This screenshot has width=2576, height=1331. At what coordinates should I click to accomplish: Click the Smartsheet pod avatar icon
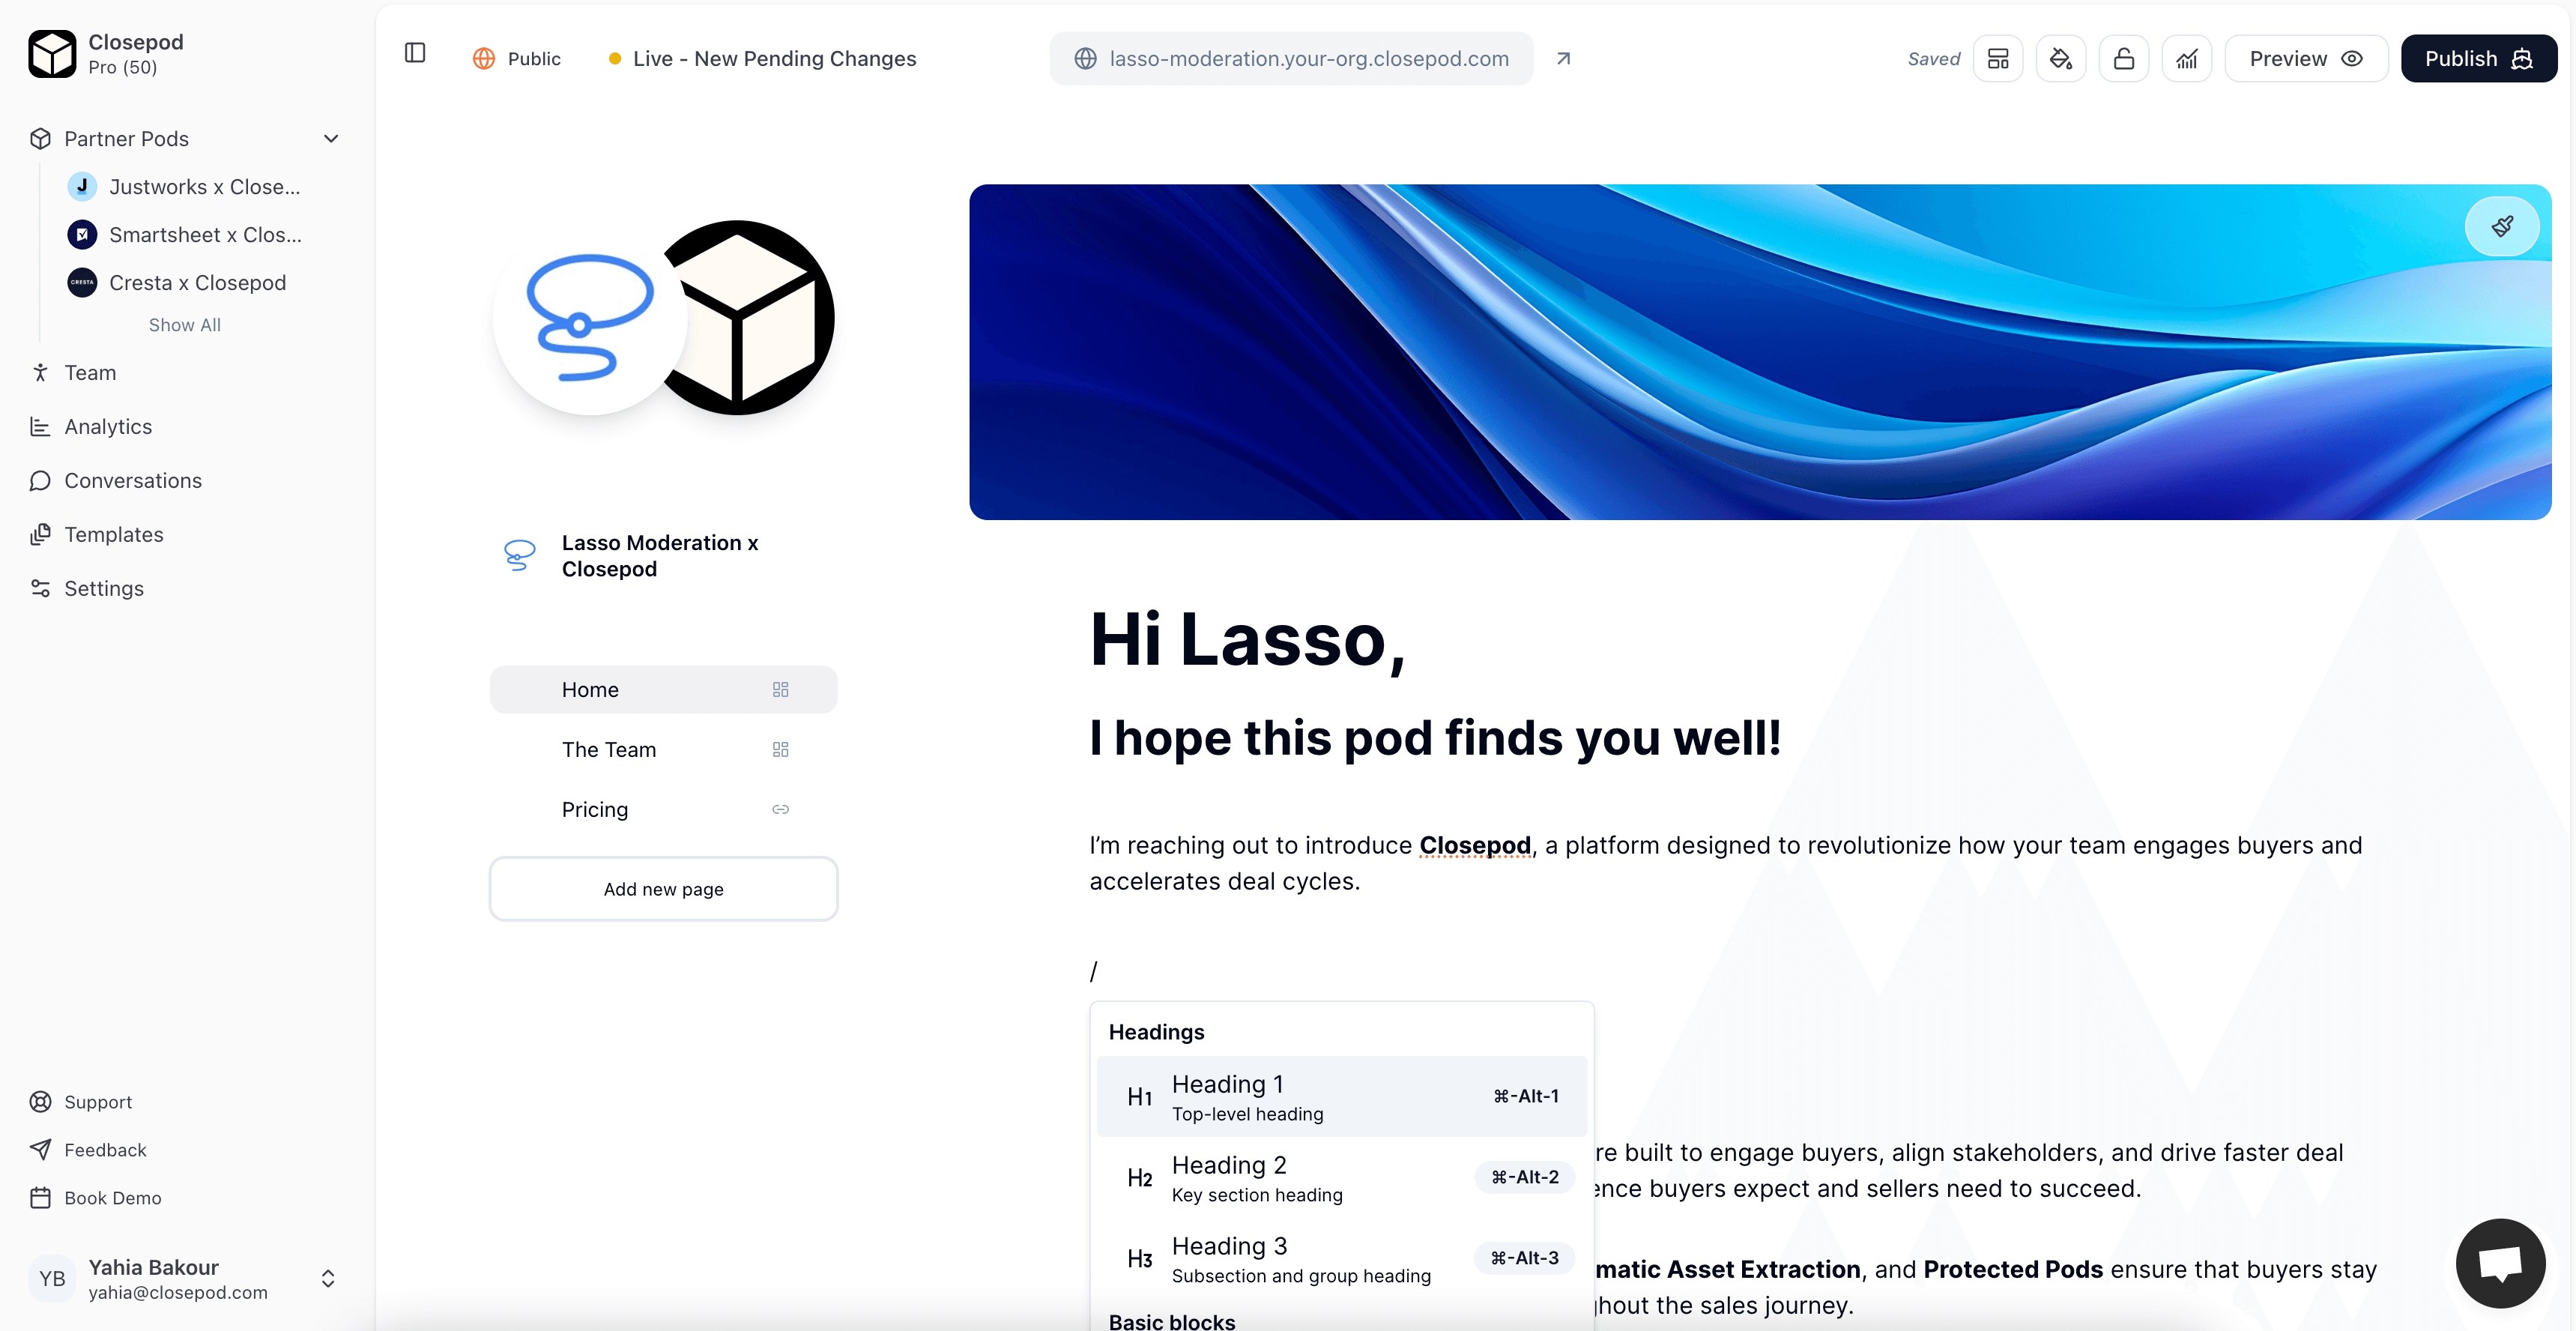82,234
